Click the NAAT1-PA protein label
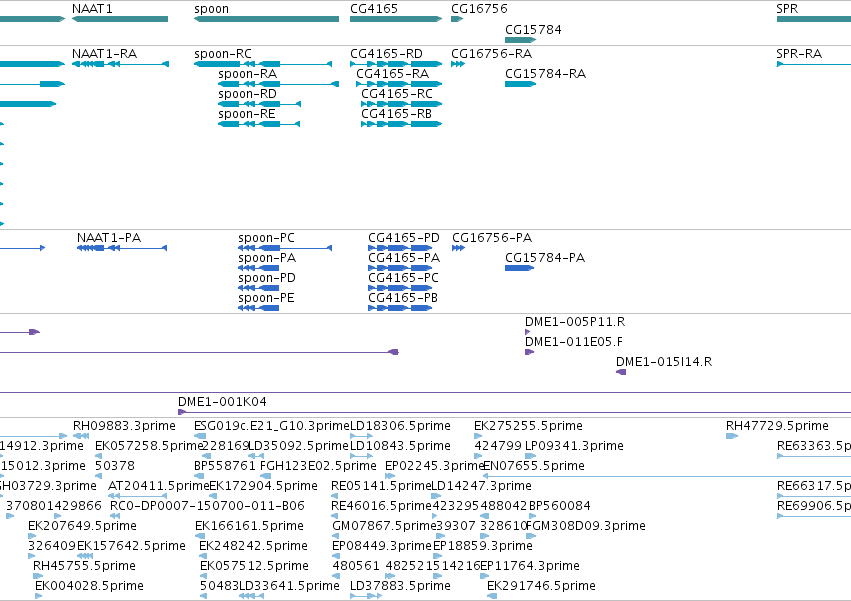 (109, 238)
